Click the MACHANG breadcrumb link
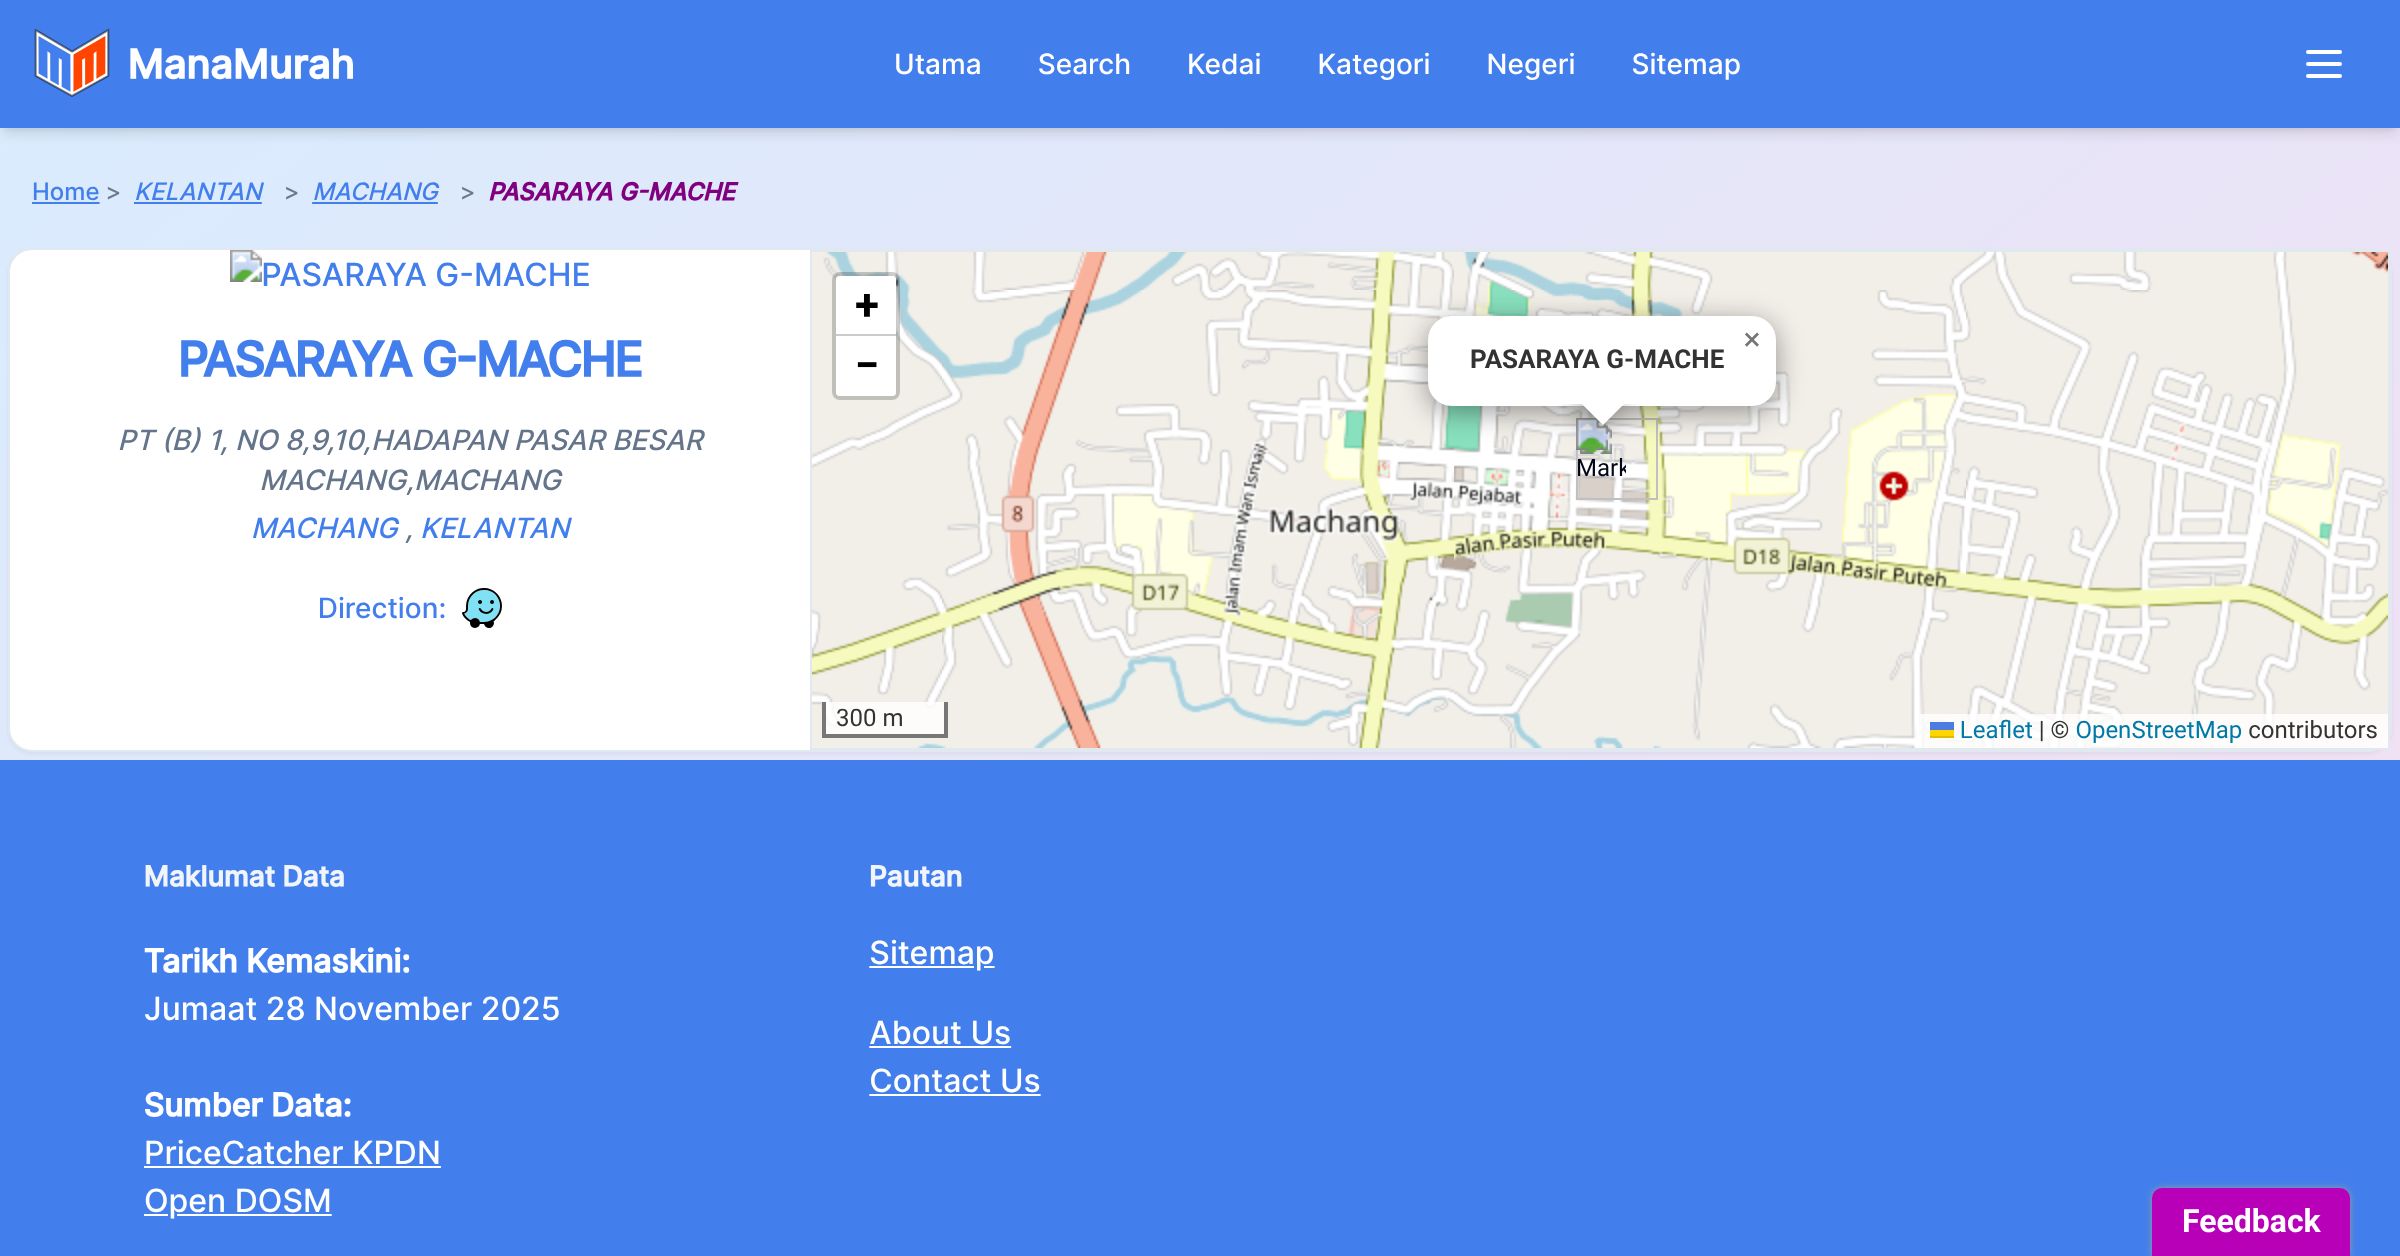This screenshot has width=2400, height=1256. 376,191
